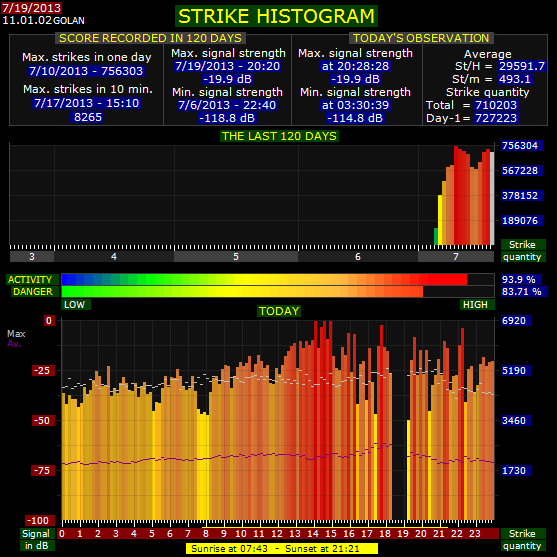The image size is (557, 557).
Task: Click the LOW scale label
Action: coord(76,304)
